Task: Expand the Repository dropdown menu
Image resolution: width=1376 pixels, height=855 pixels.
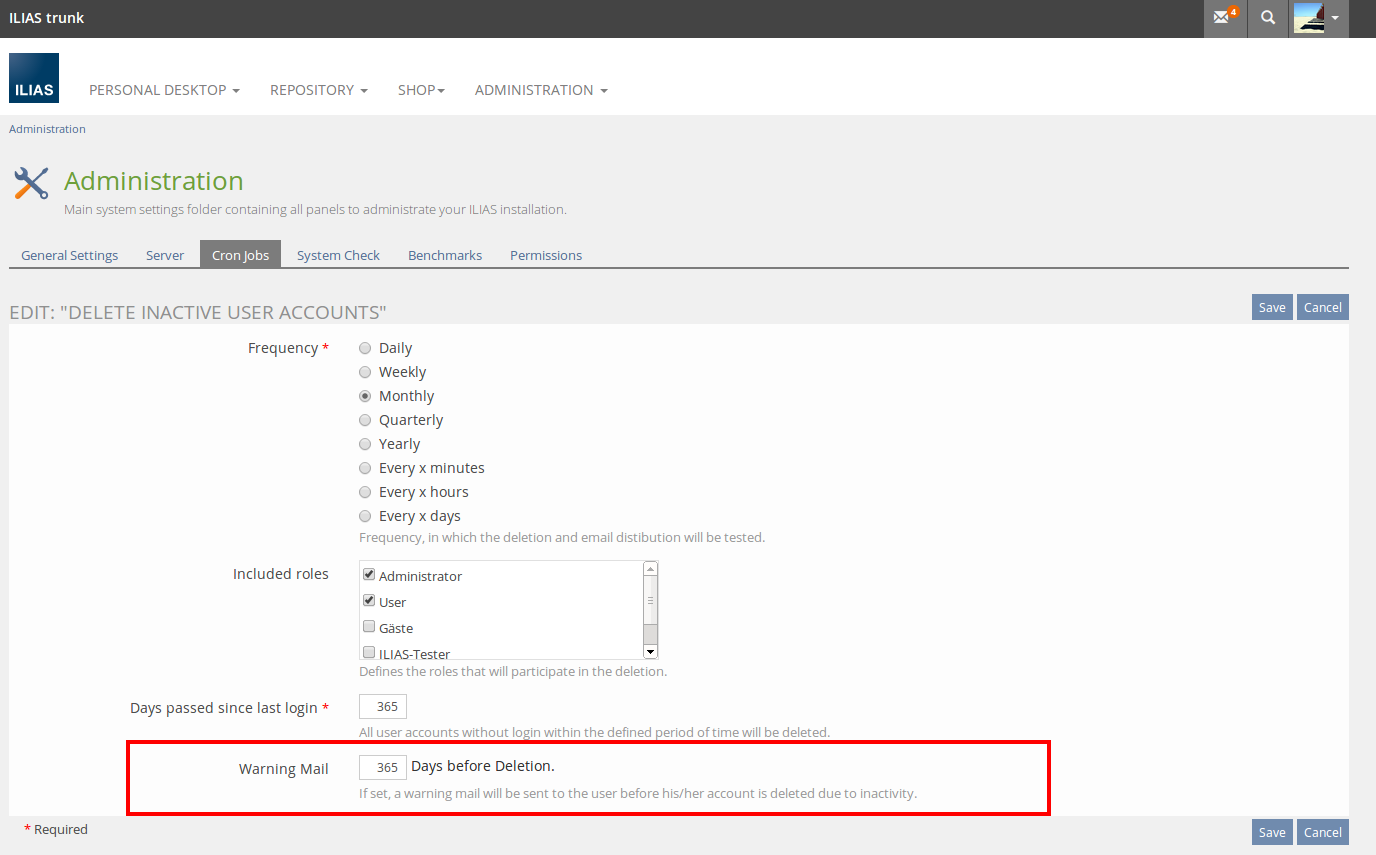Action: [318, 90]
